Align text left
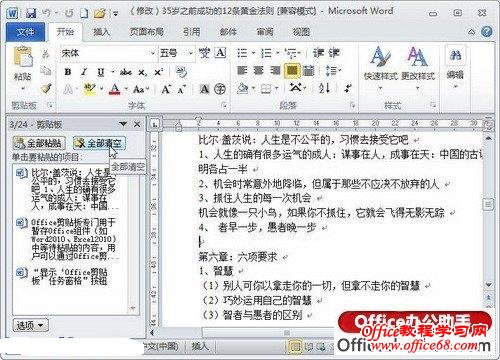Image resolution: width=500 pixels, height=360 pixels. click(242, 70)
